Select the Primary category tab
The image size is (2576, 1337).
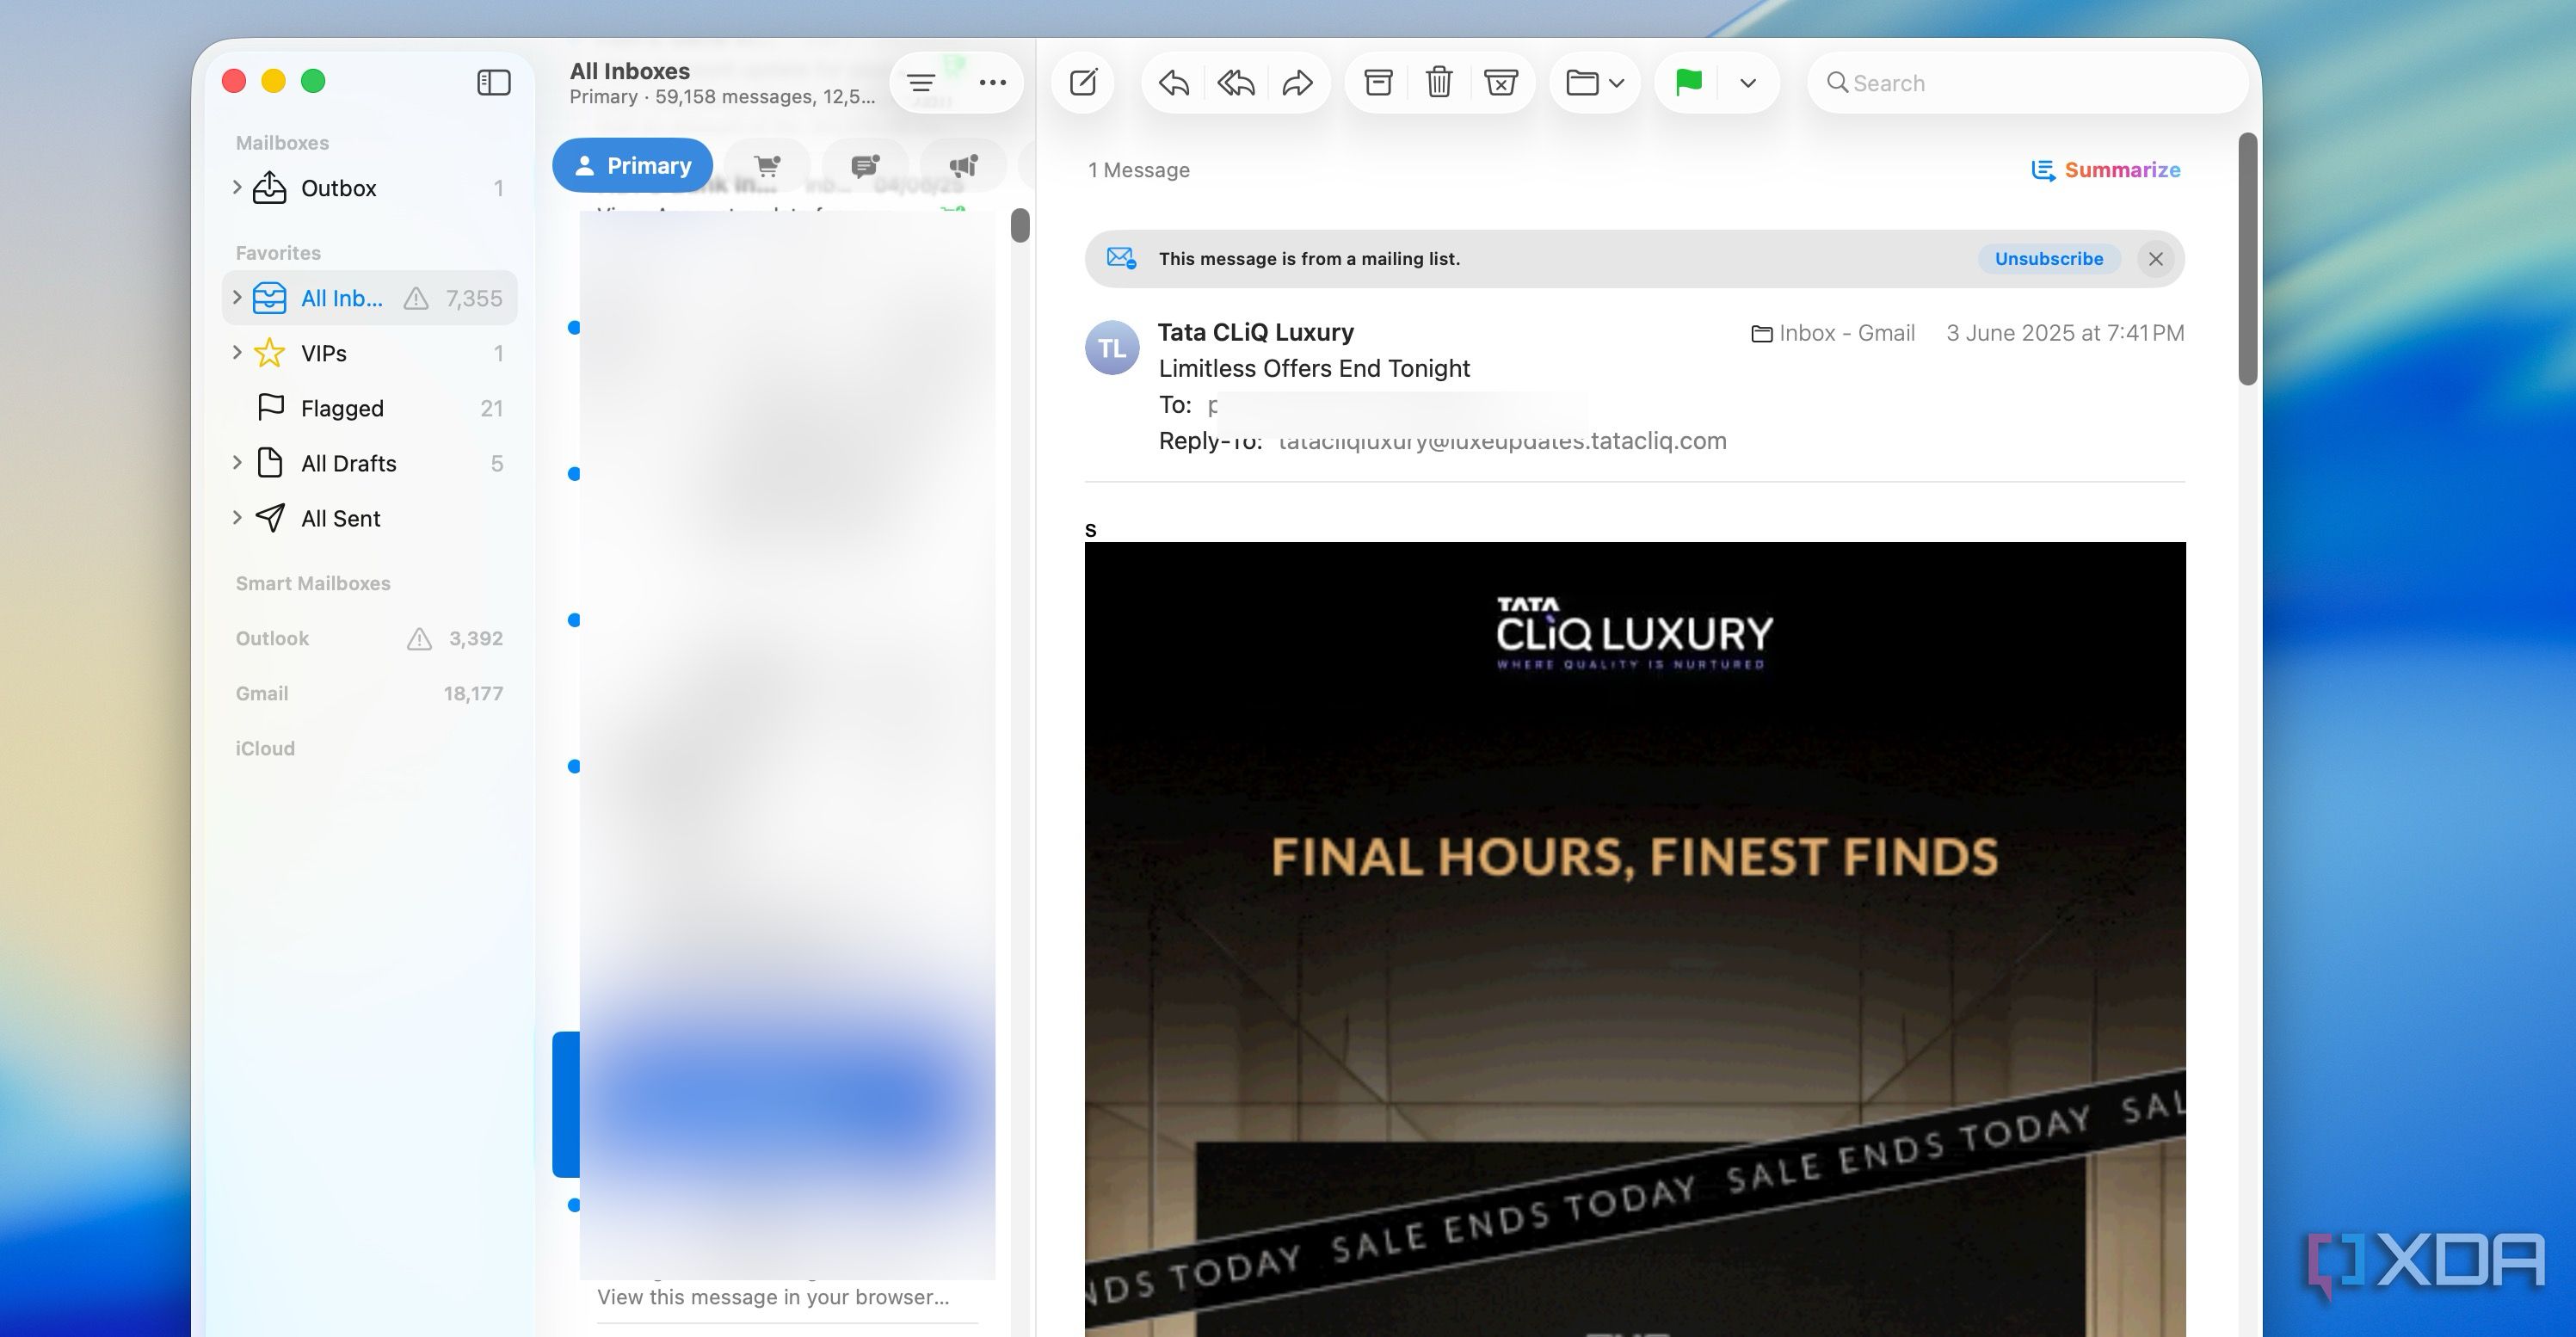coord(632,166)
